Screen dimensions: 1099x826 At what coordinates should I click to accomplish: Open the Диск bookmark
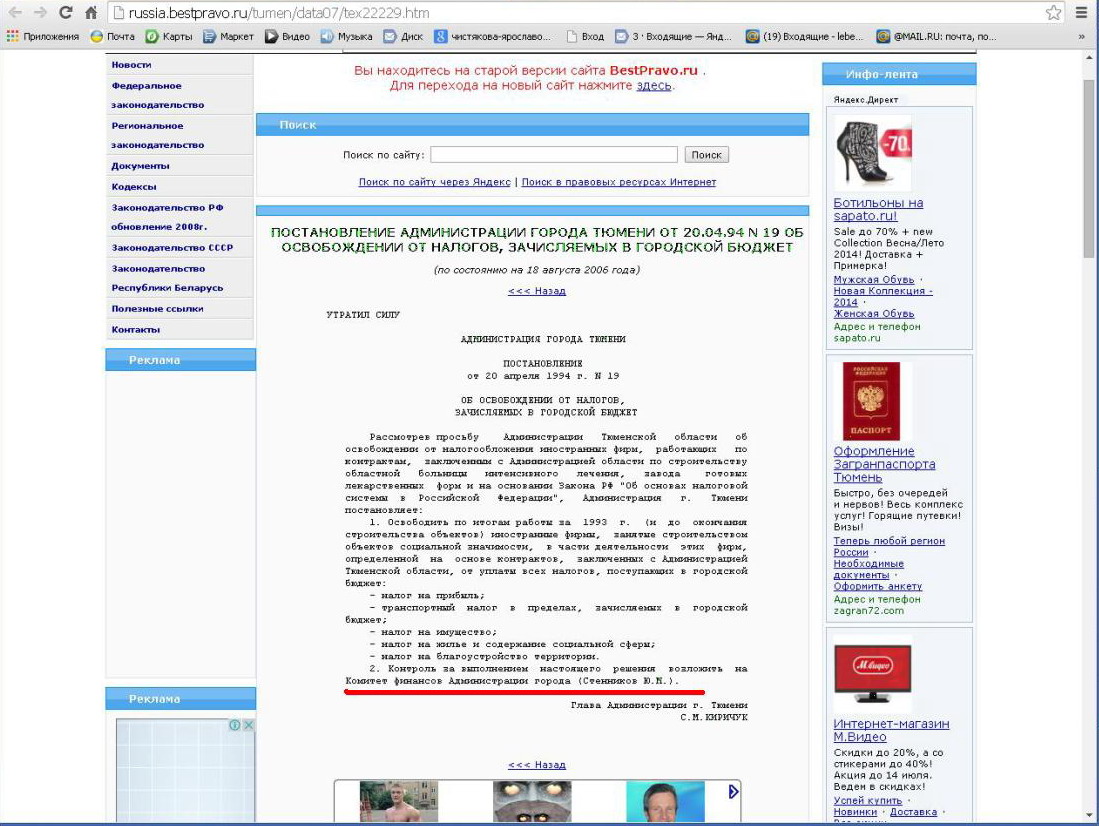tap(403, 36)
